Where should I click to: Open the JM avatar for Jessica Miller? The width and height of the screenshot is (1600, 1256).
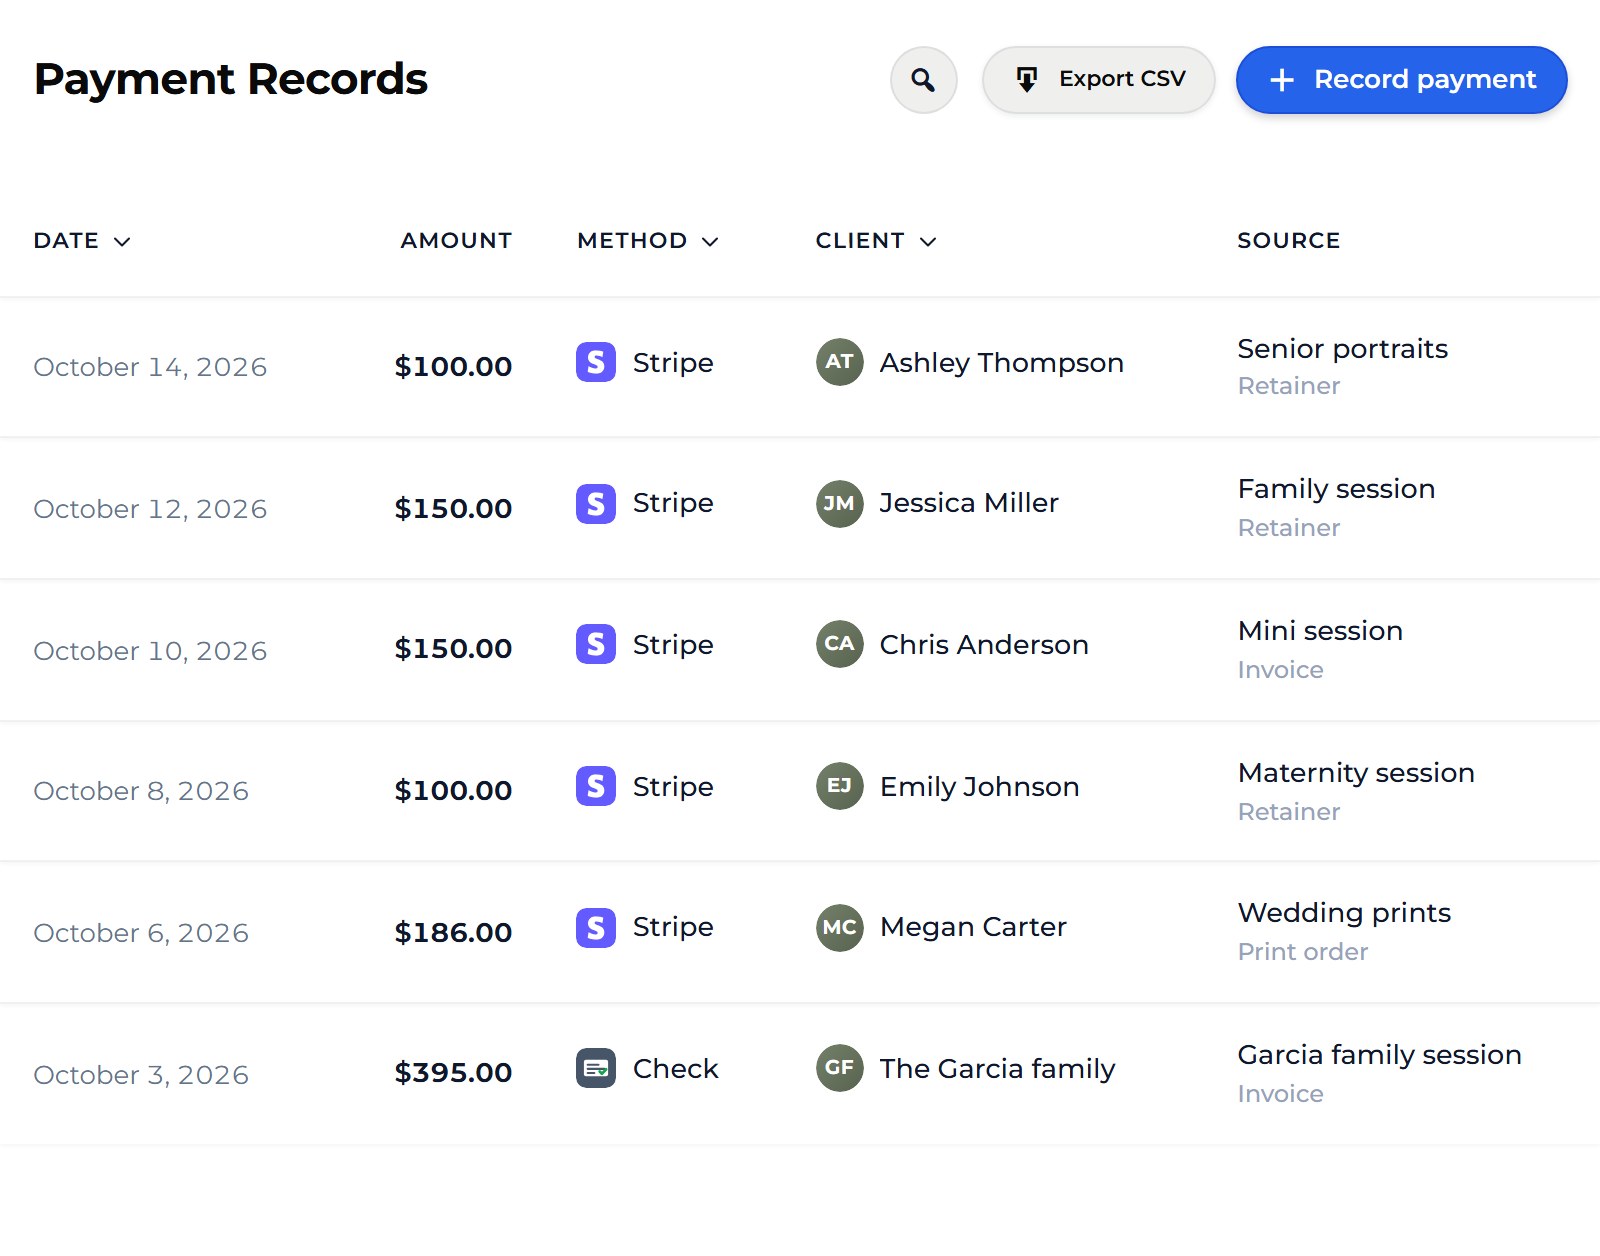click(x=839, y=503)
